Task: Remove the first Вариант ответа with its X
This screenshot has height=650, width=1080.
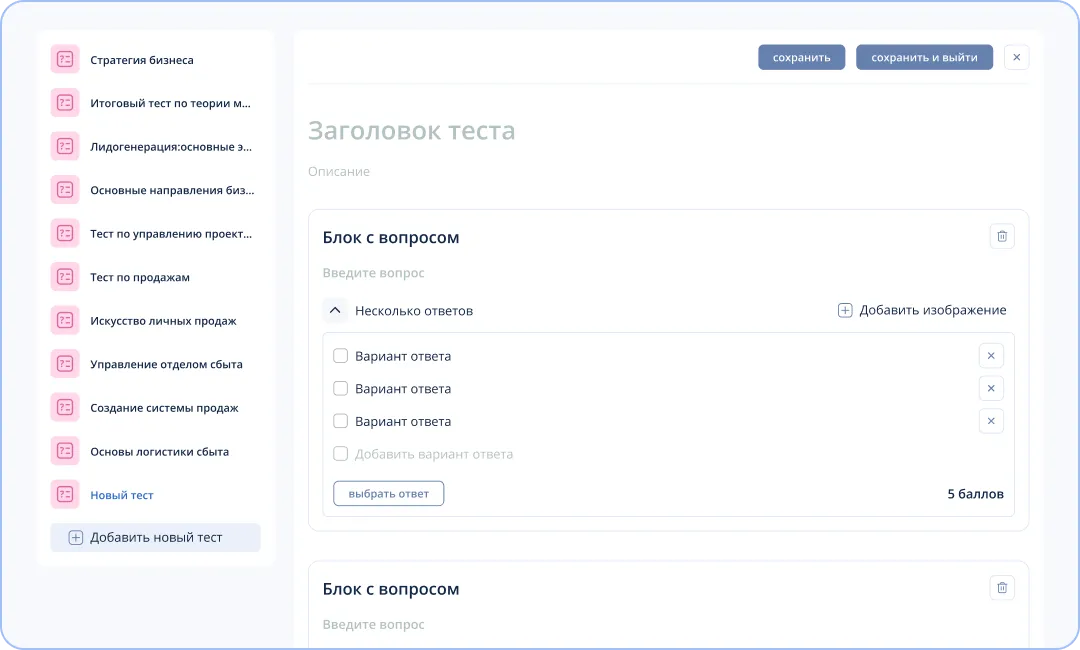Action: [991, 356]
